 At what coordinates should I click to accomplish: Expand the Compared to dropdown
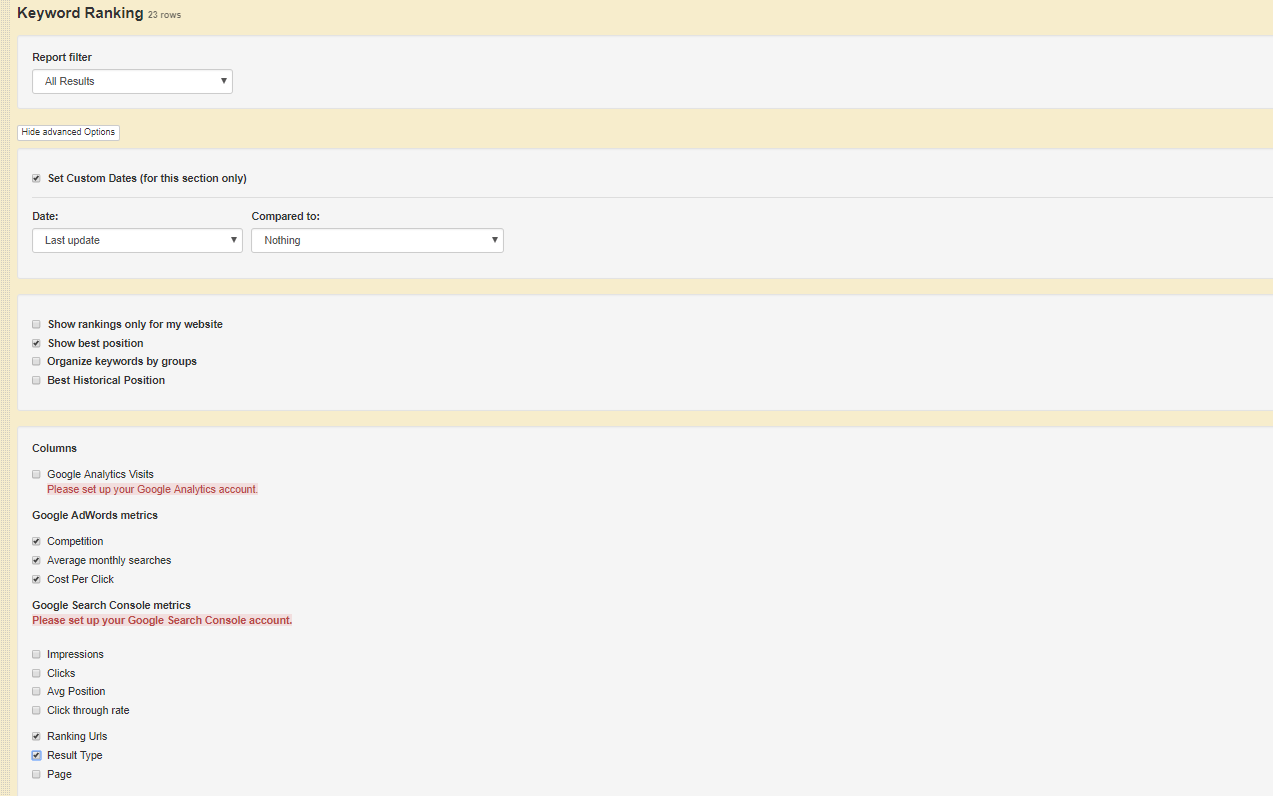click(x=377, y=240)
